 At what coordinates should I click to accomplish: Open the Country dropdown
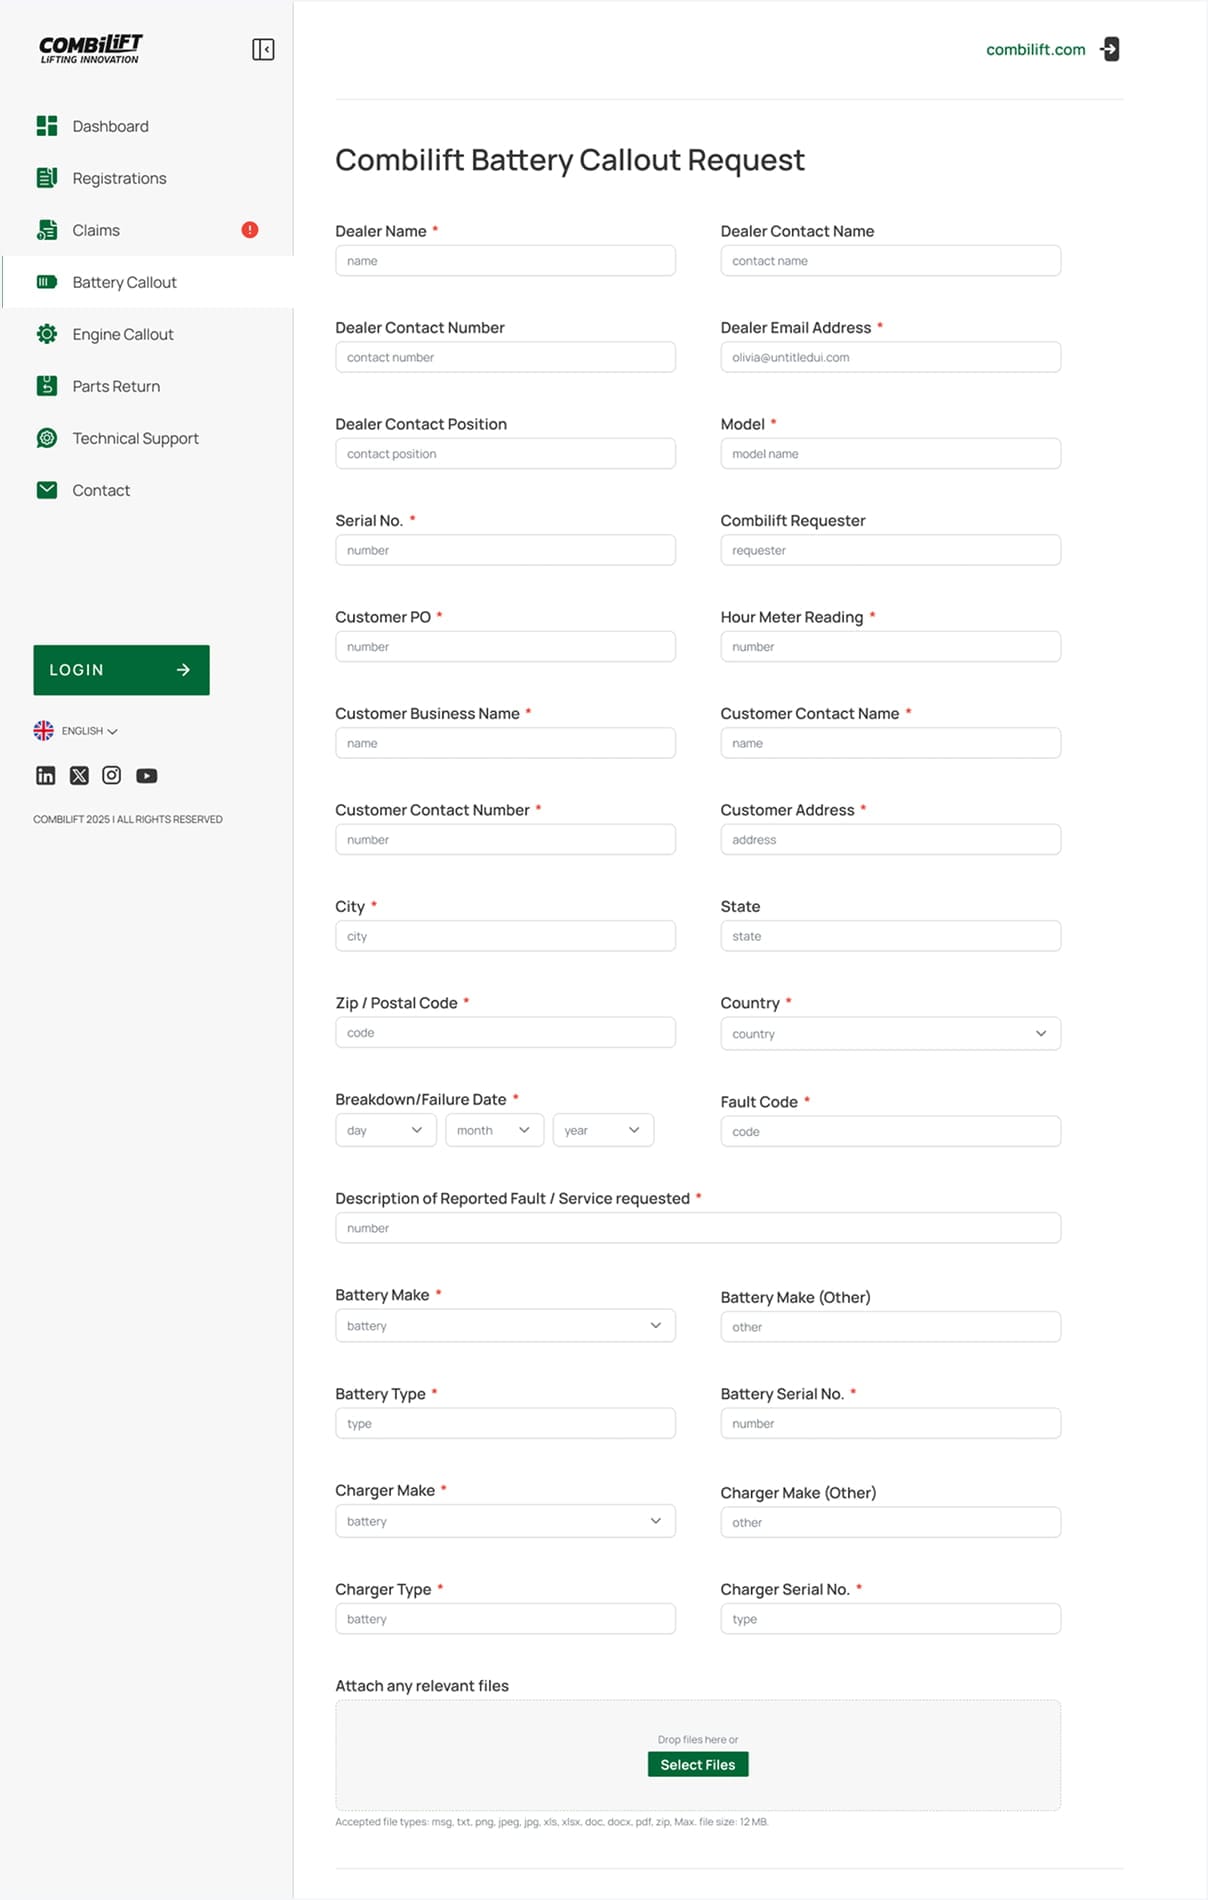[889, 1033]
